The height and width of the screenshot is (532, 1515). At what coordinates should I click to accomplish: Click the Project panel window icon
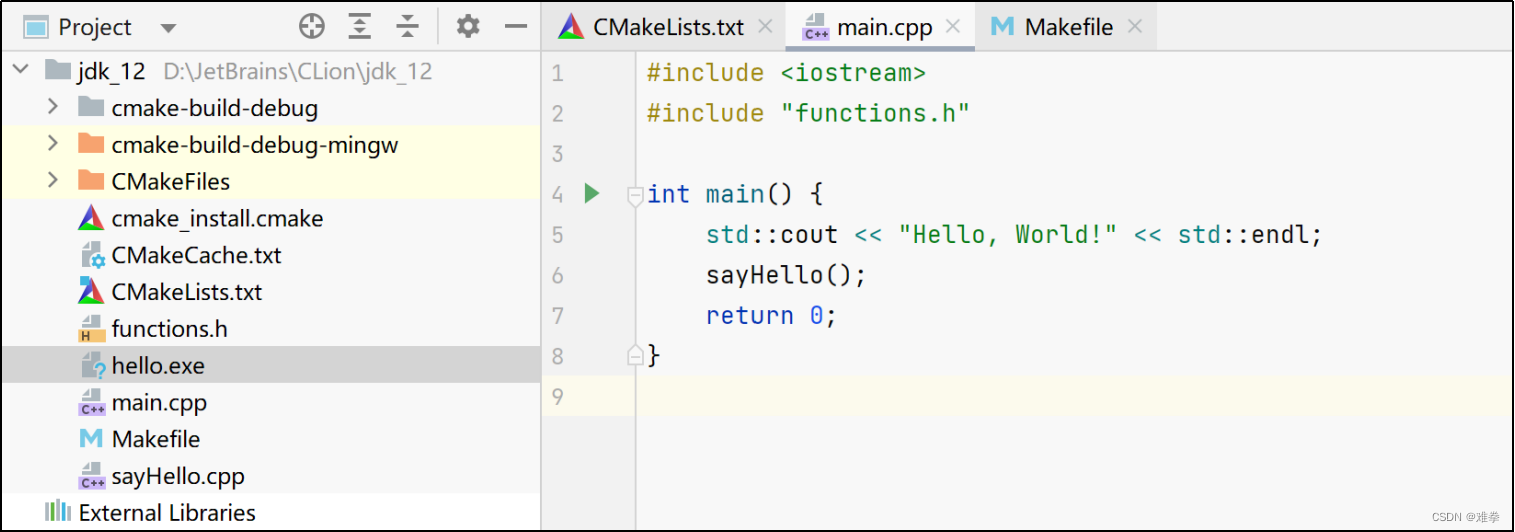click(x=36, y=27)
